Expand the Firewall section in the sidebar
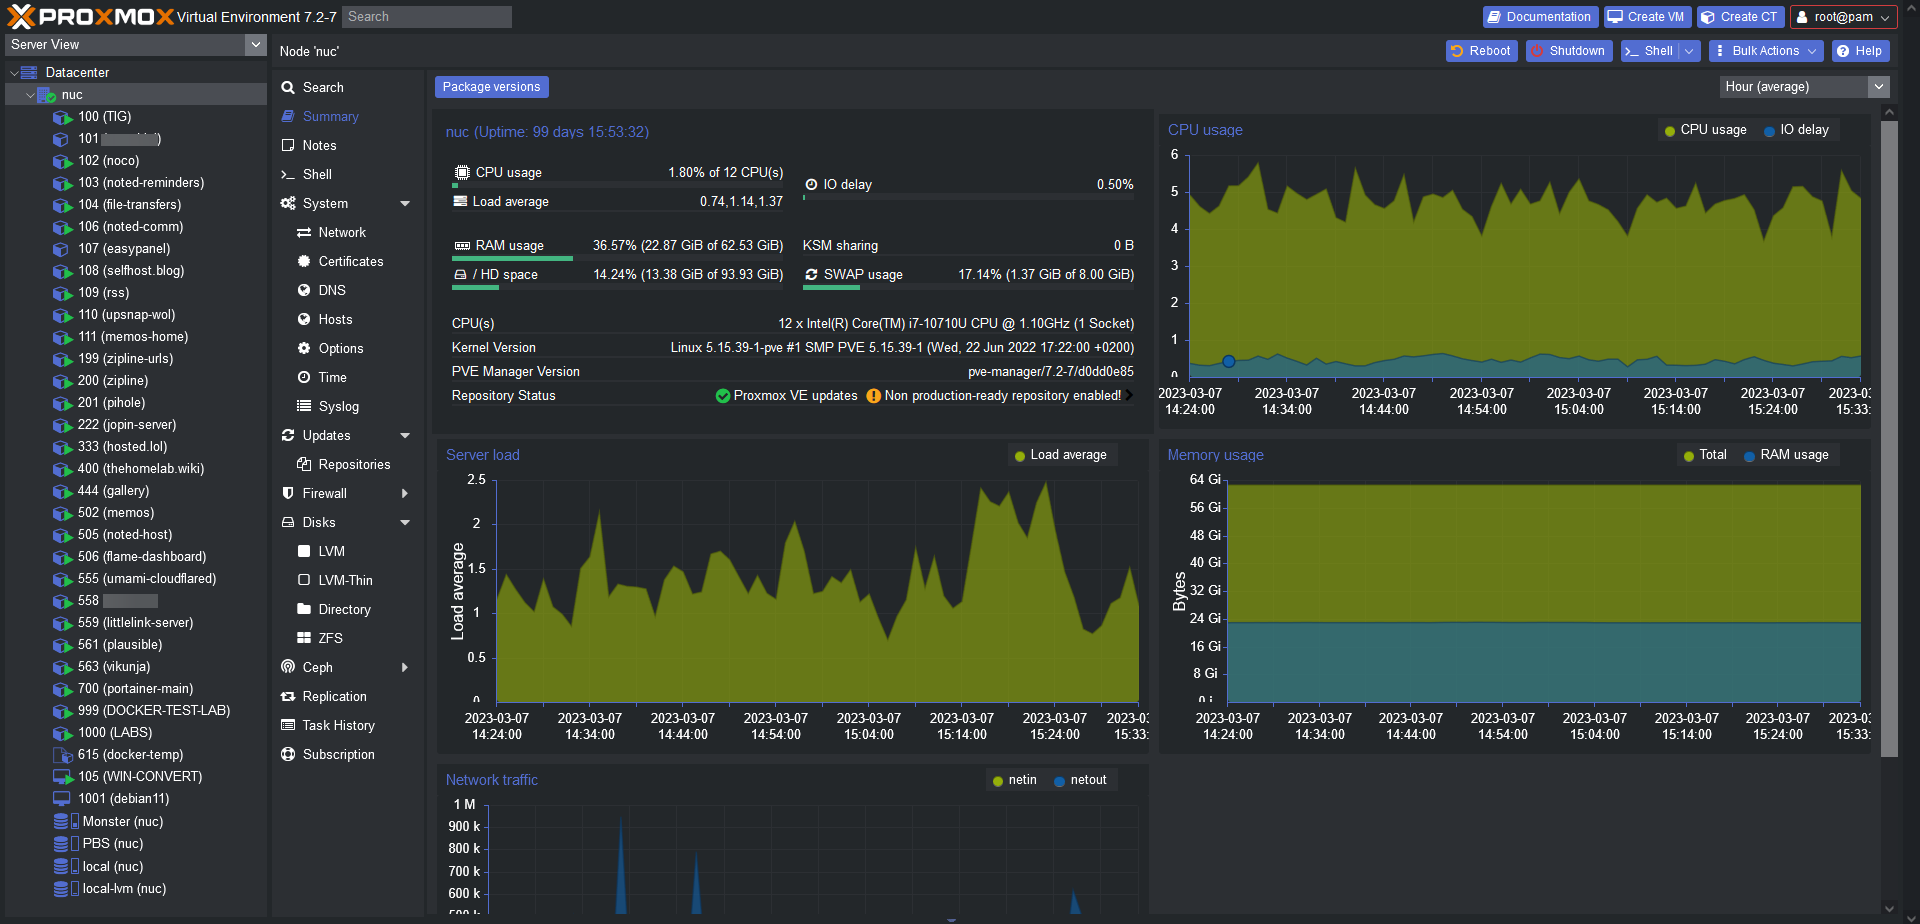Screen dimensions: 1920x924 coord(405,493)
